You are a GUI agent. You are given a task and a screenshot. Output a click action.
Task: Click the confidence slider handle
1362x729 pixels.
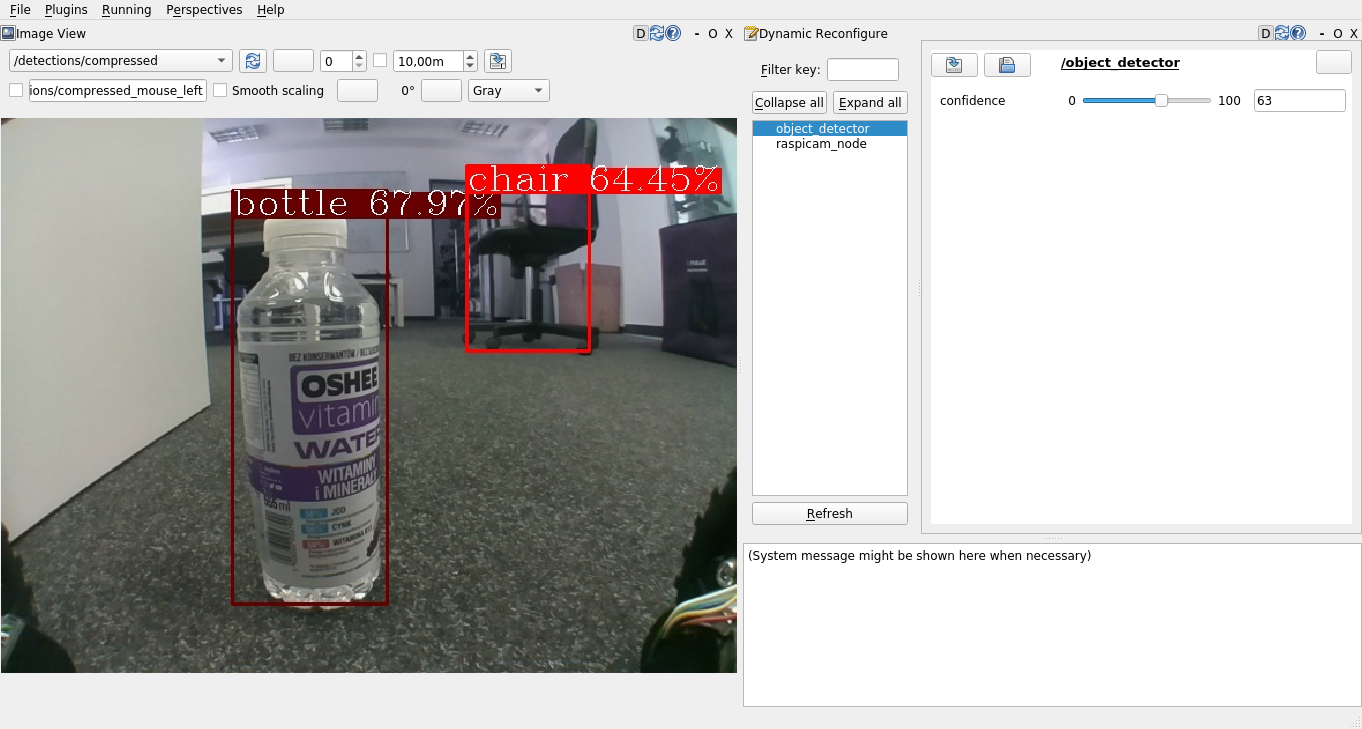(x=1161, y=101)
